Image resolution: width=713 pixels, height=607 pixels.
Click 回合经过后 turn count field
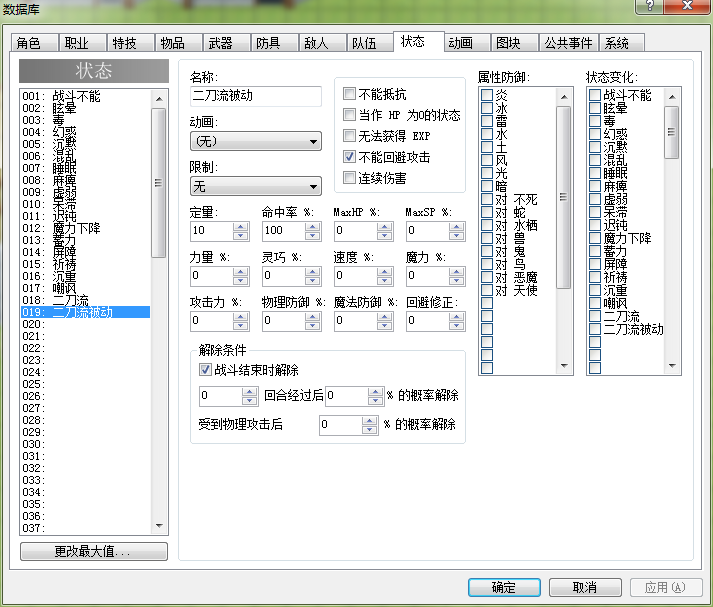point(221,396)
